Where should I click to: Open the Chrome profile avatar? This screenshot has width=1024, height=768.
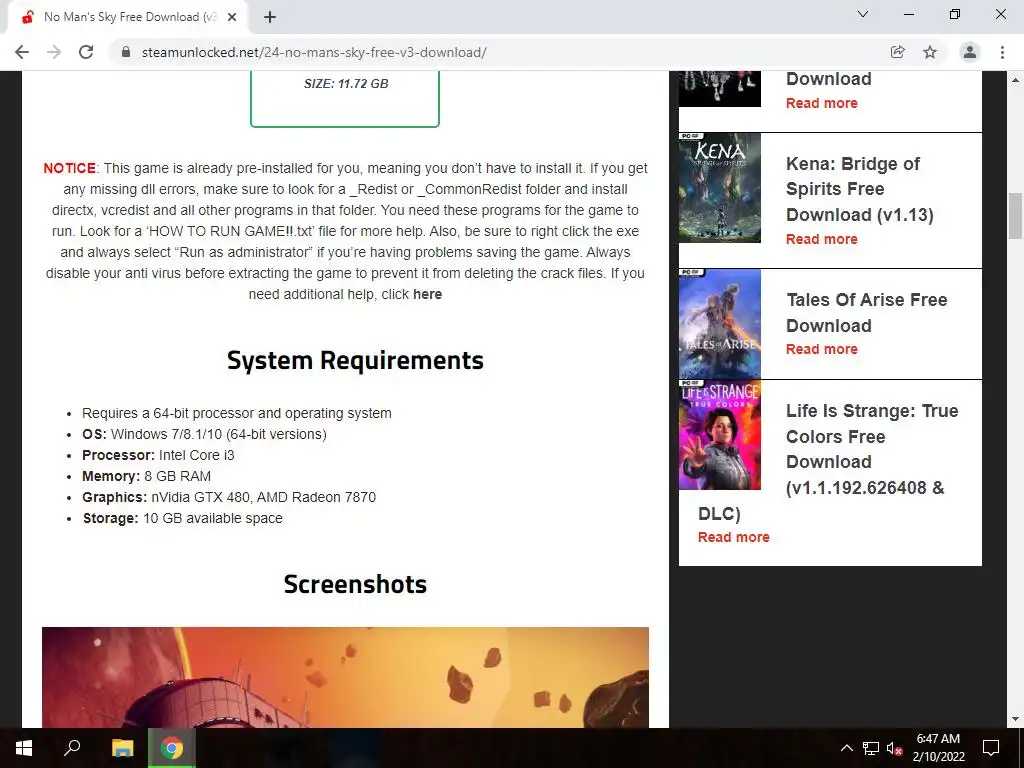[970, 52]
